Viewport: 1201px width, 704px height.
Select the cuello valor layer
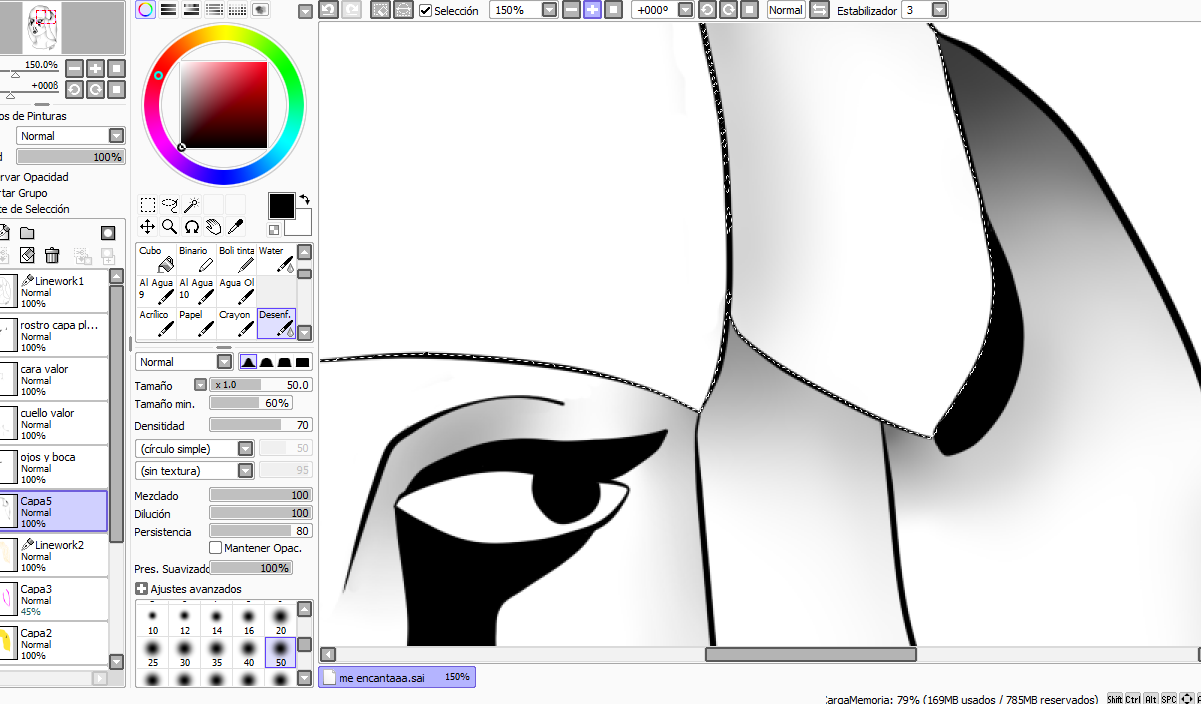point(54,423)
